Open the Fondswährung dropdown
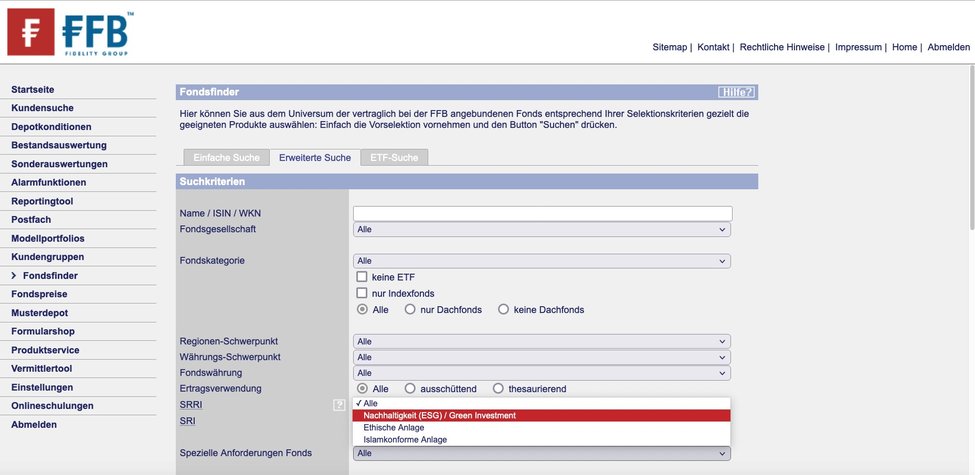 pos(542,373)
